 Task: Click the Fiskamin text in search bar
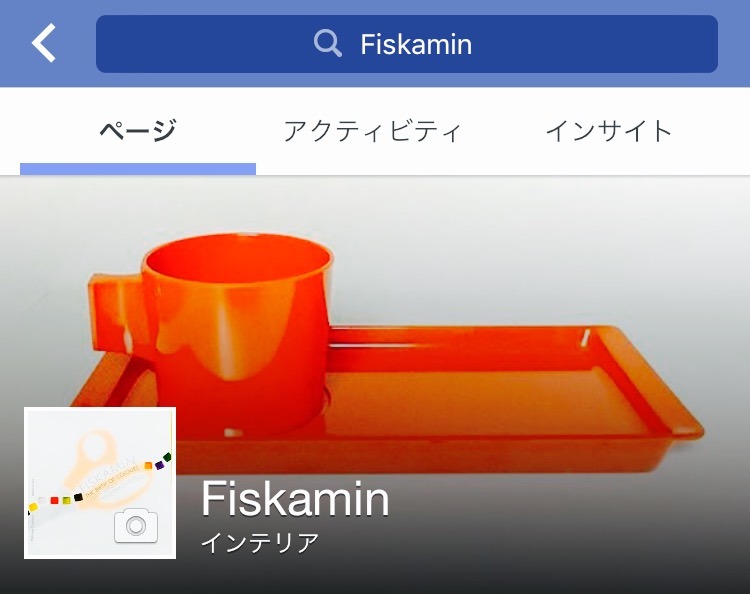[x=416, y=44]
